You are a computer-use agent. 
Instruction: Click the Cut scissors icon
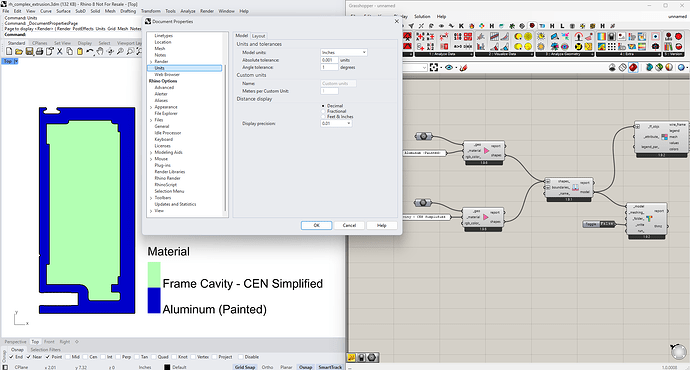59,51
